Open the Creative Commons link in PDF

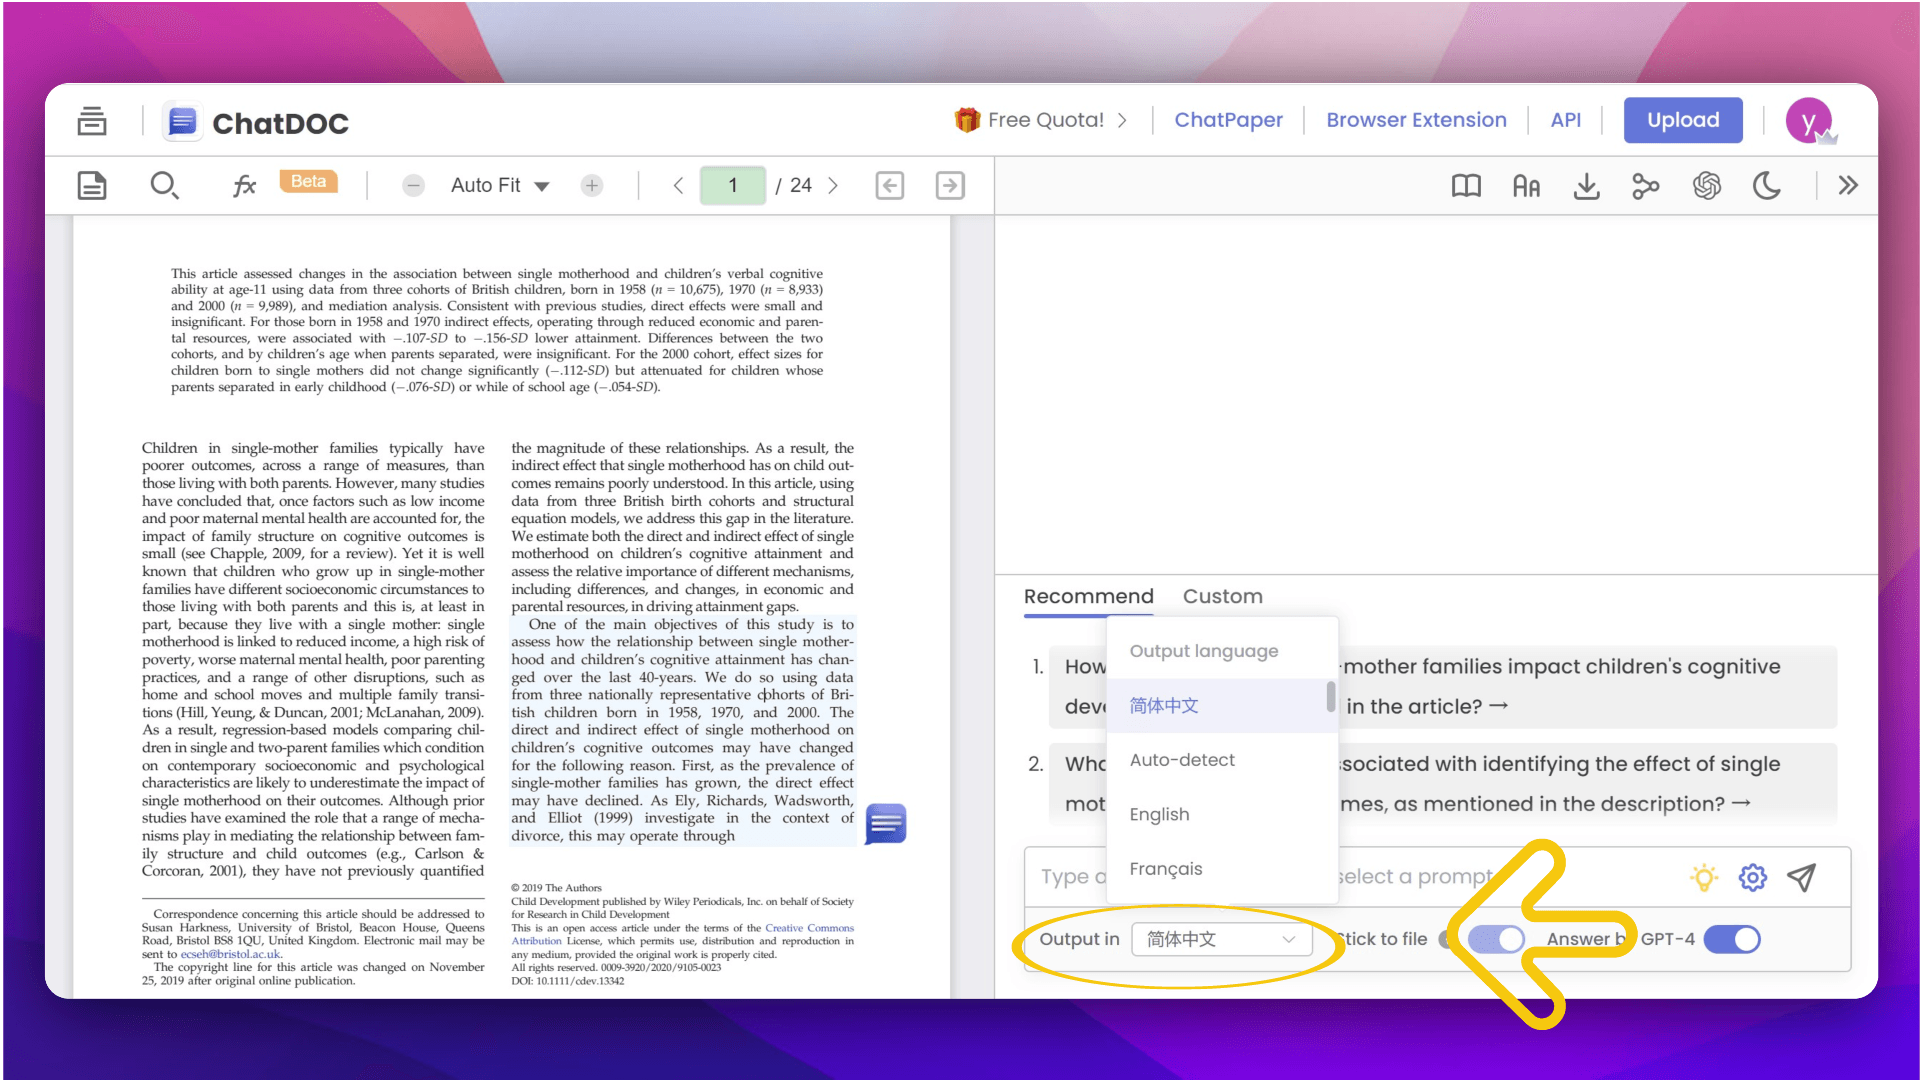pyautogui.click(x=809, y=928)
